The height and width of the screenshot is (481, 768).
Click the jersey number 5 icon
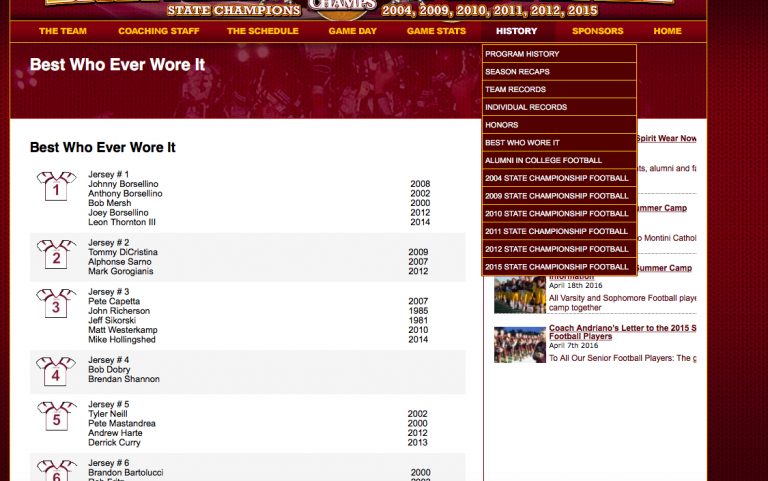[56, 417]
